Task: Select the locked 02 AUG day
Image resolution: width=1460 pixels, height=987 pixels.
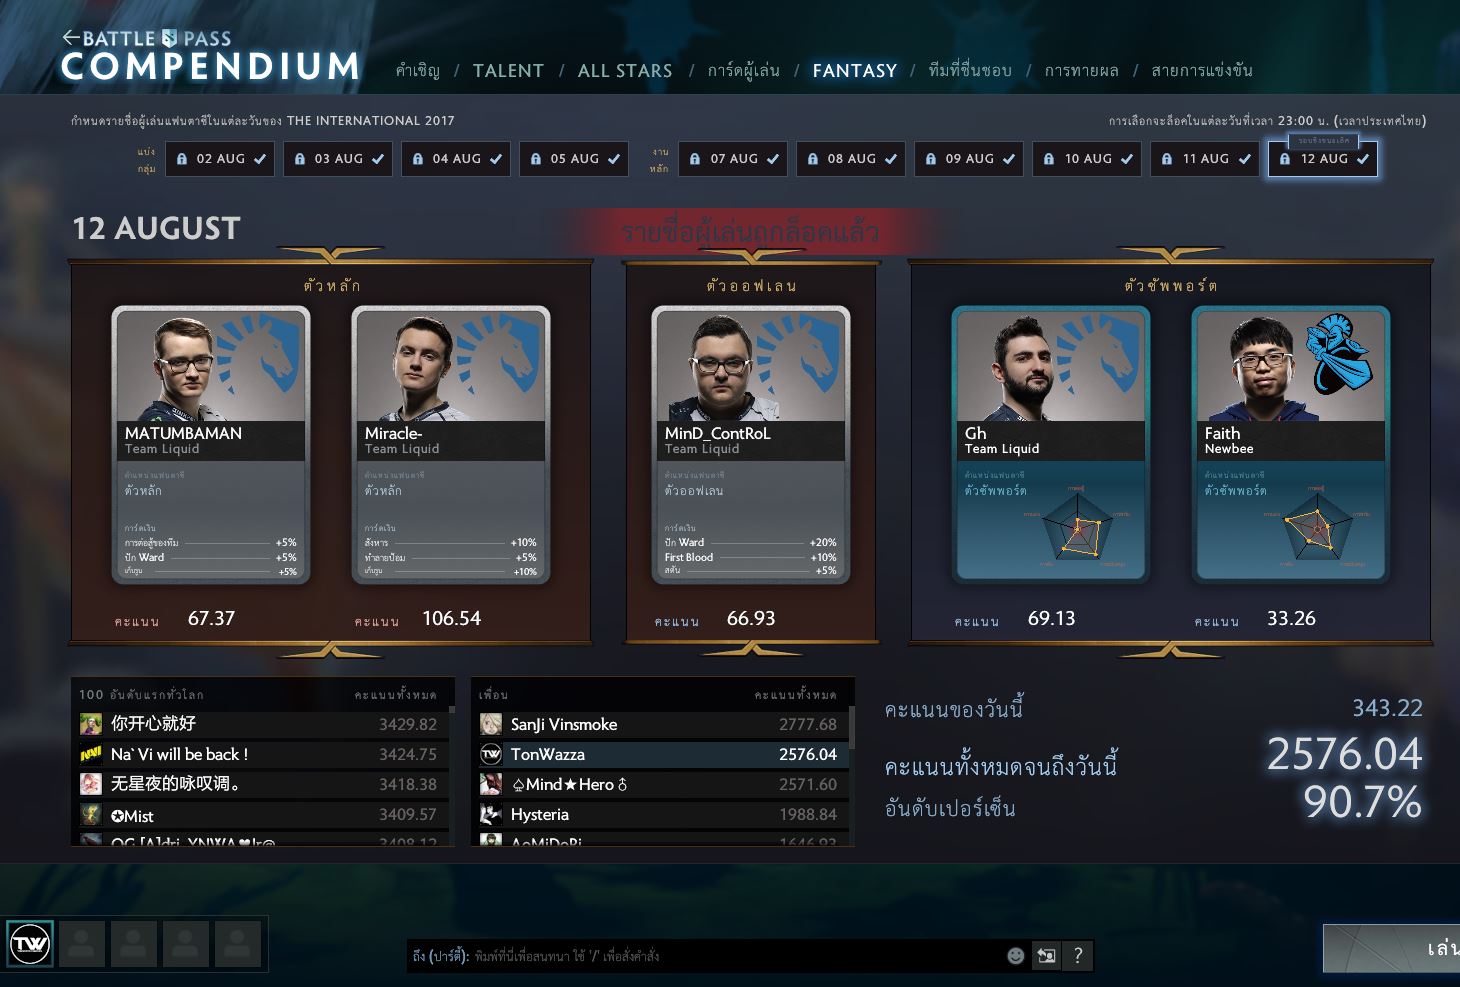Action: (220, 159)
